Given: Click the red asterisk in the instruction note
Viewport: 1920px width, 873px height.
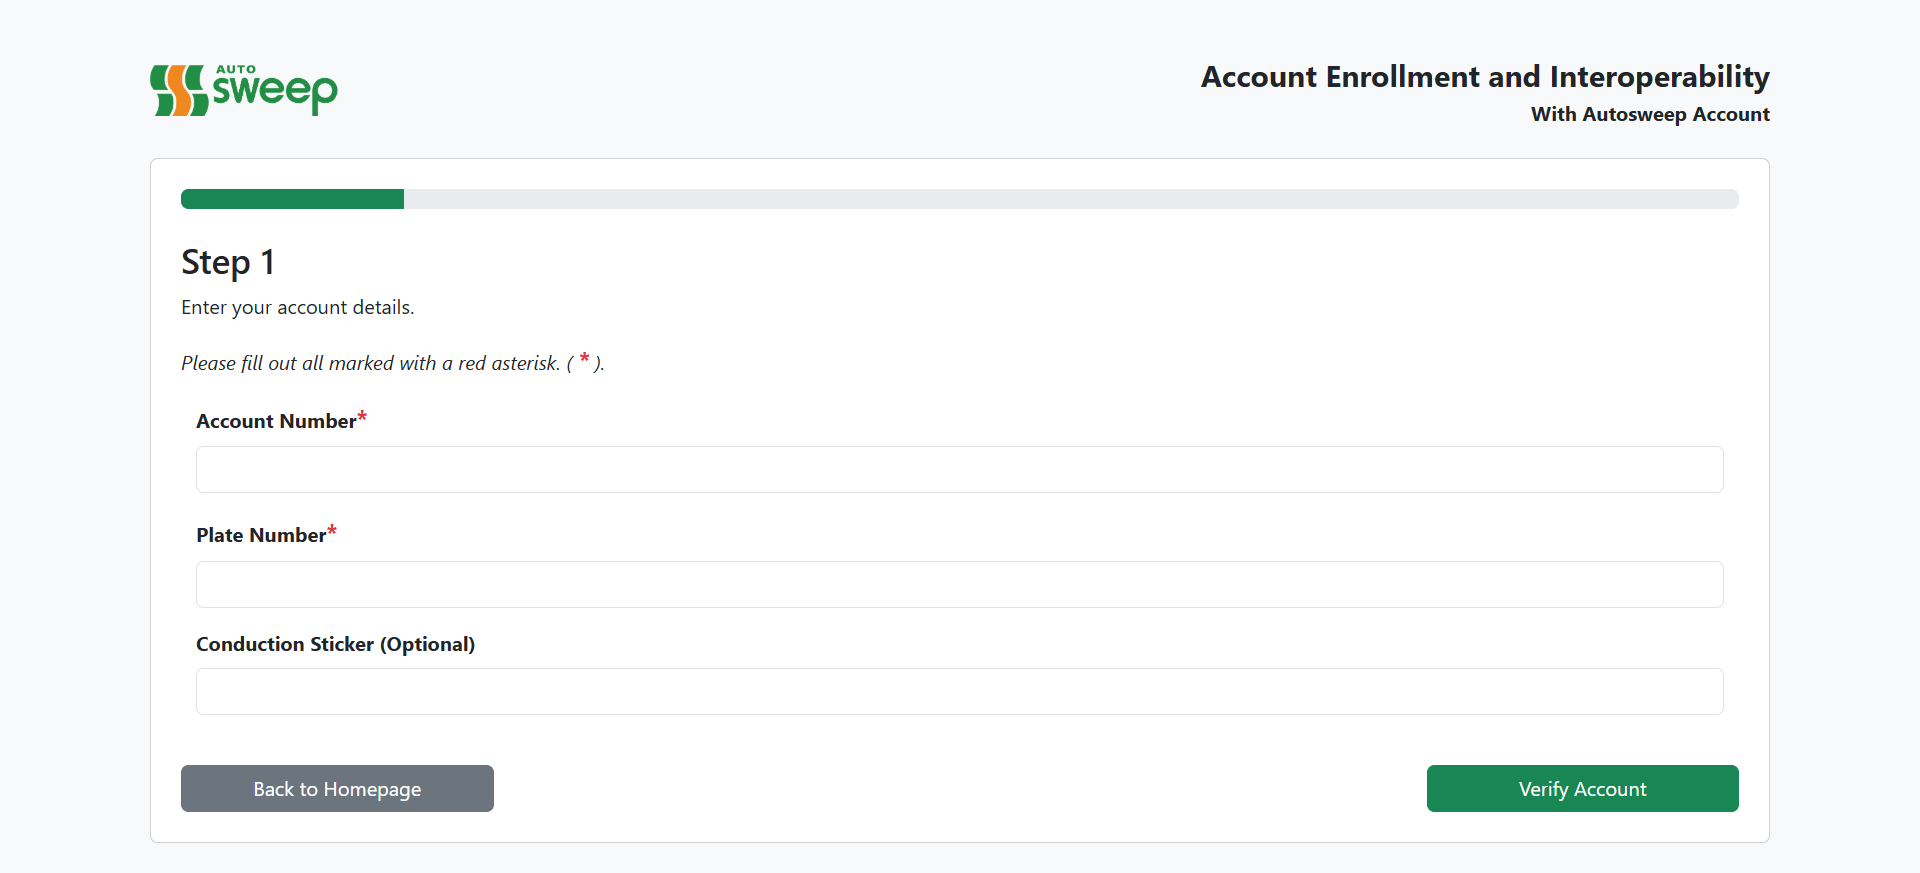Looking at the screenshot, I should pos(584,359).
